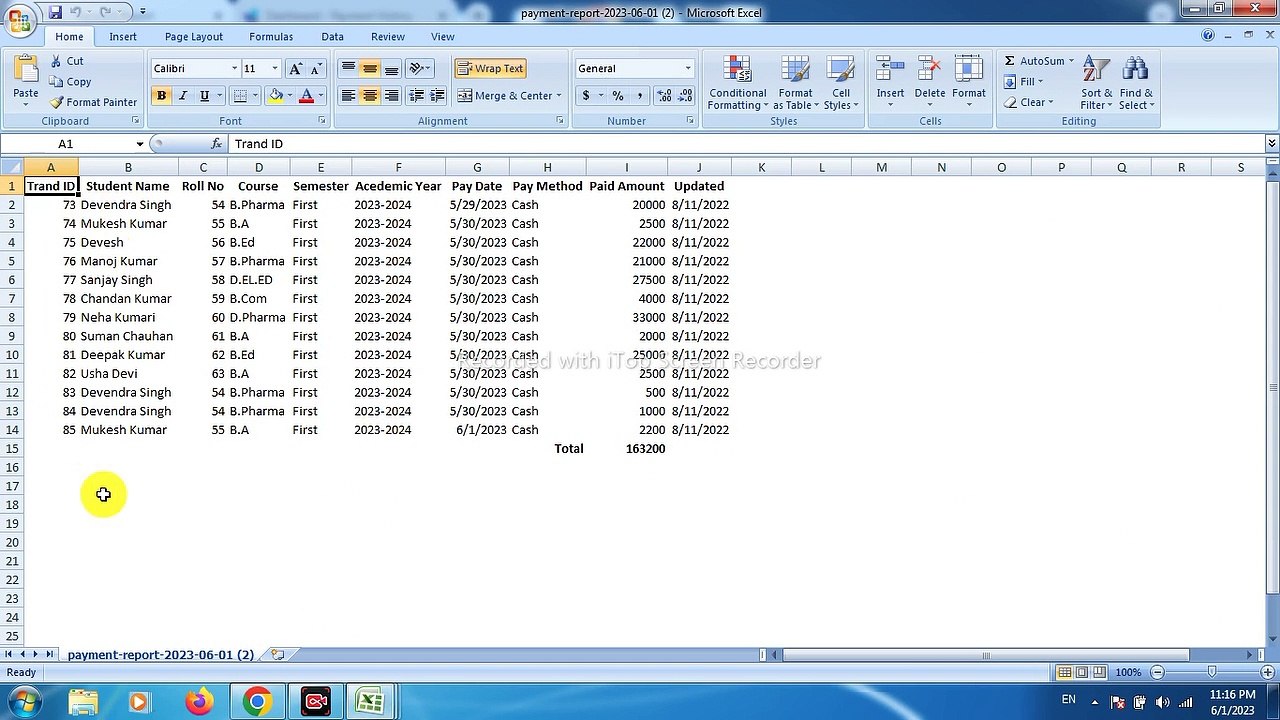Switch to the Review ribbon tab

pyautogui.click(x=388, y=37)
